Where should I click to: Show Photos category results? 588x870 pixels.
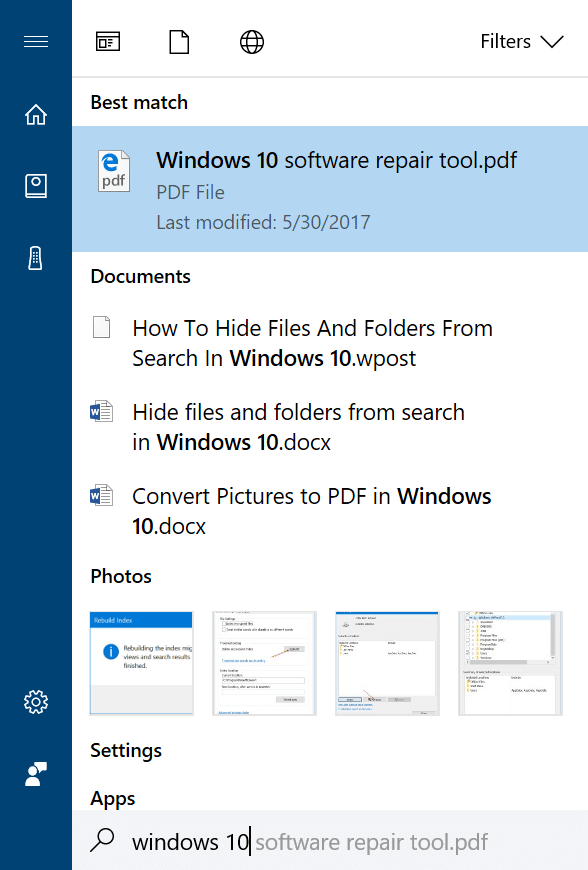[121, 576]
